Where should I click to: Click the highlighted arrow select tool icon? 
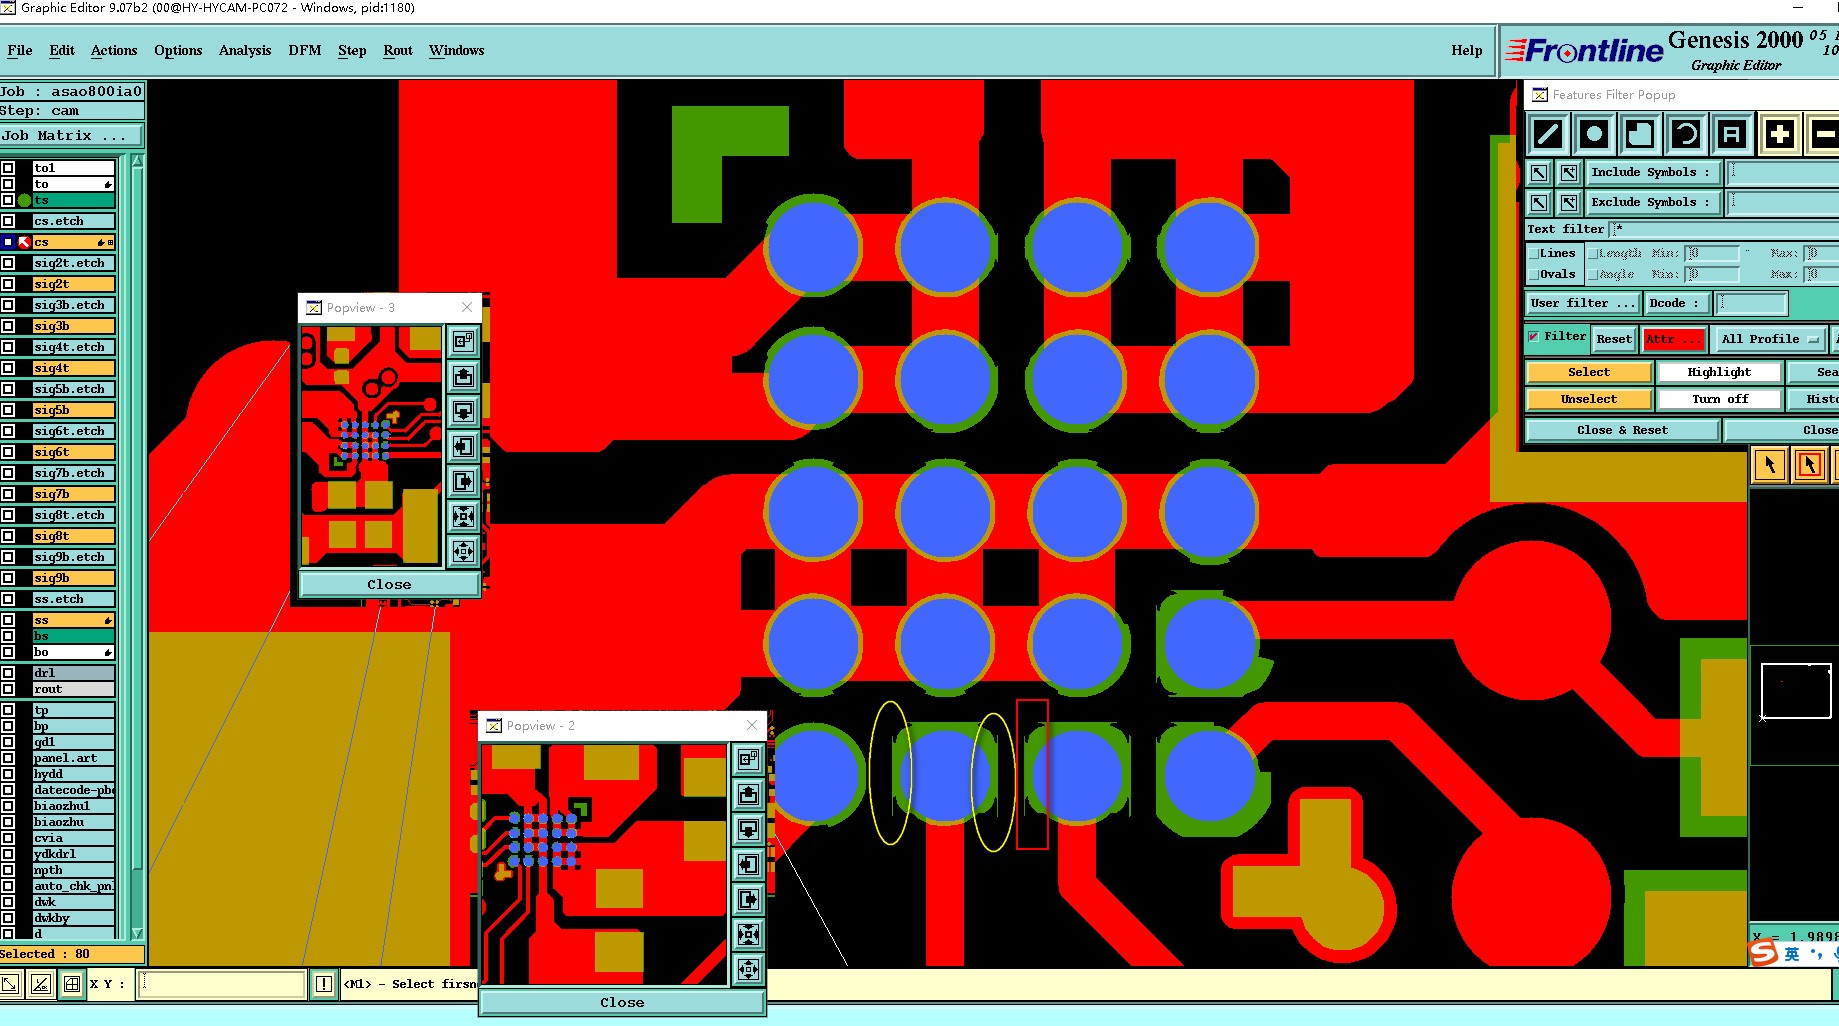click(1810, 465)
